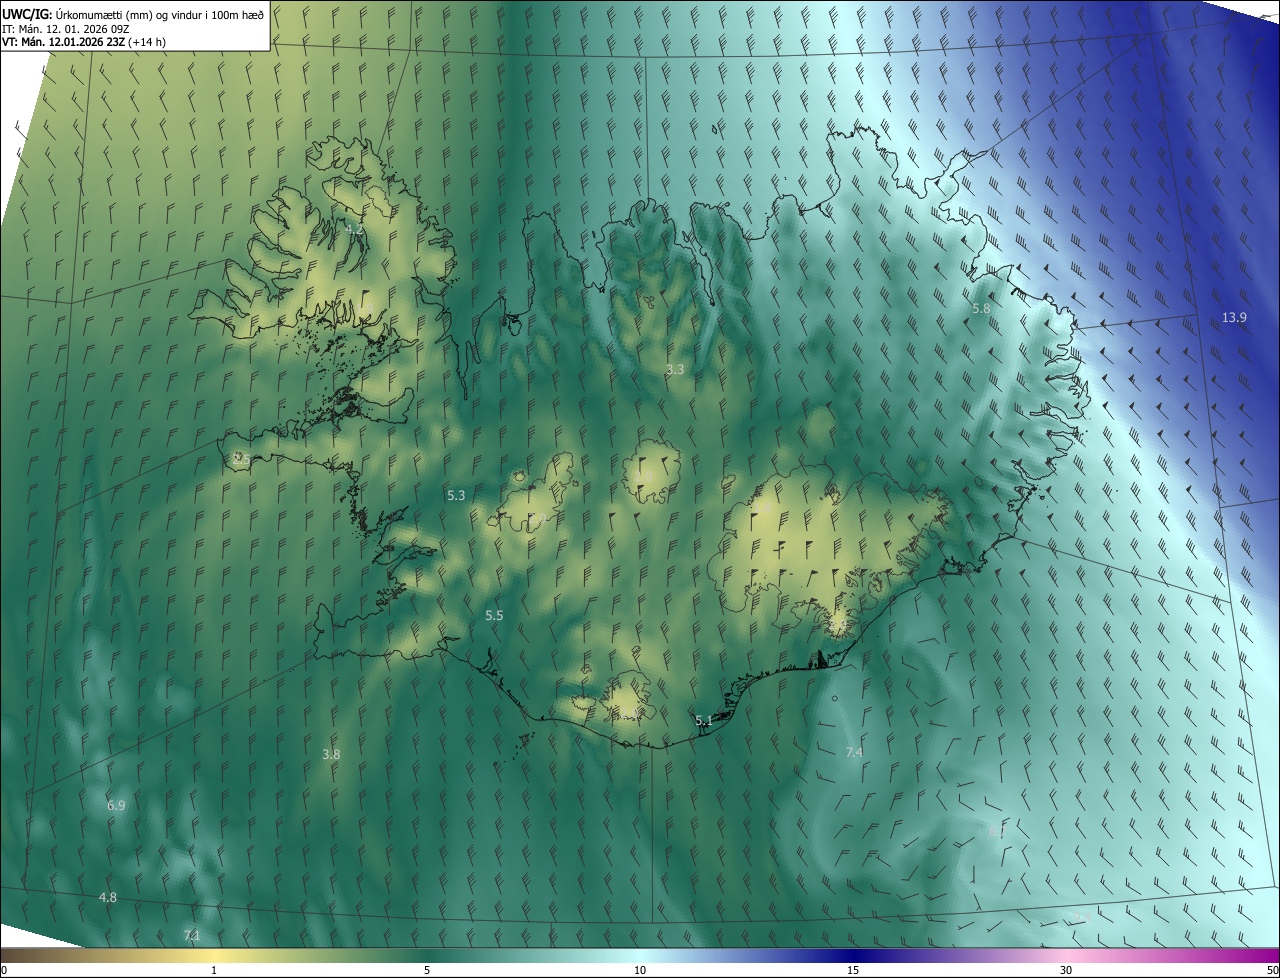
Task: Click the 10 label on the colour scale
Action: coord(640,970)
